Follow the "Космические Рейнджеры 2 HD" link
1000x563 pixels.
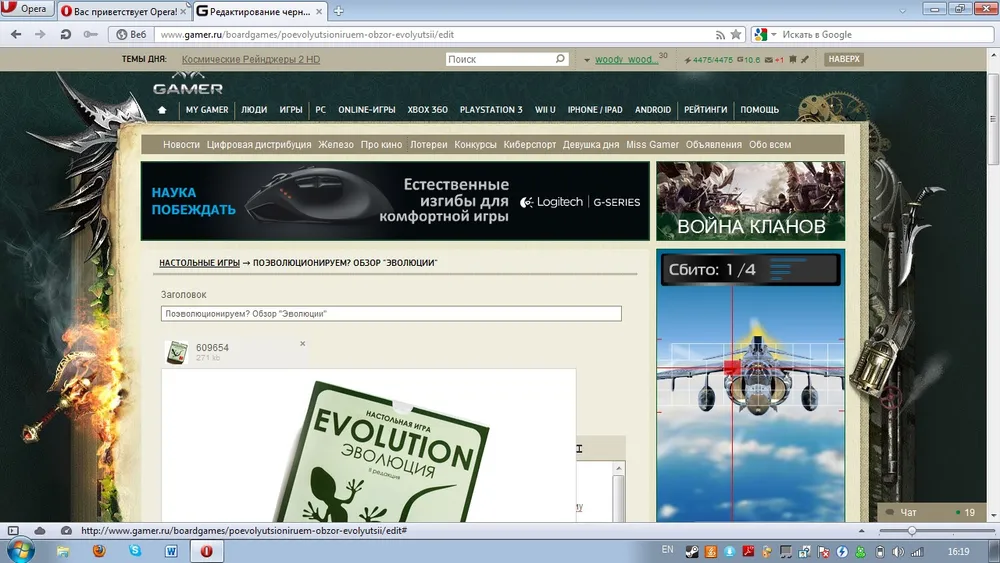(251, 60)
